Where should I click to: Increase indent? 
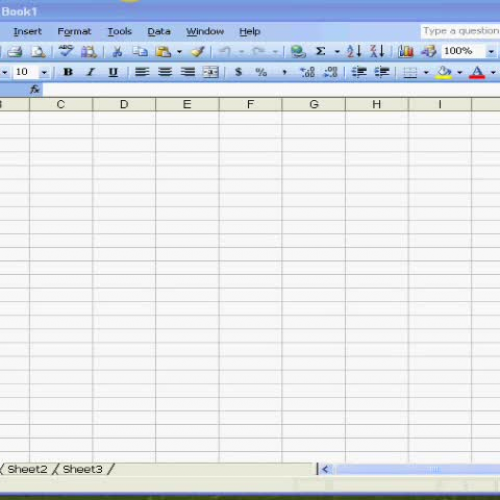tap(382, 72)
